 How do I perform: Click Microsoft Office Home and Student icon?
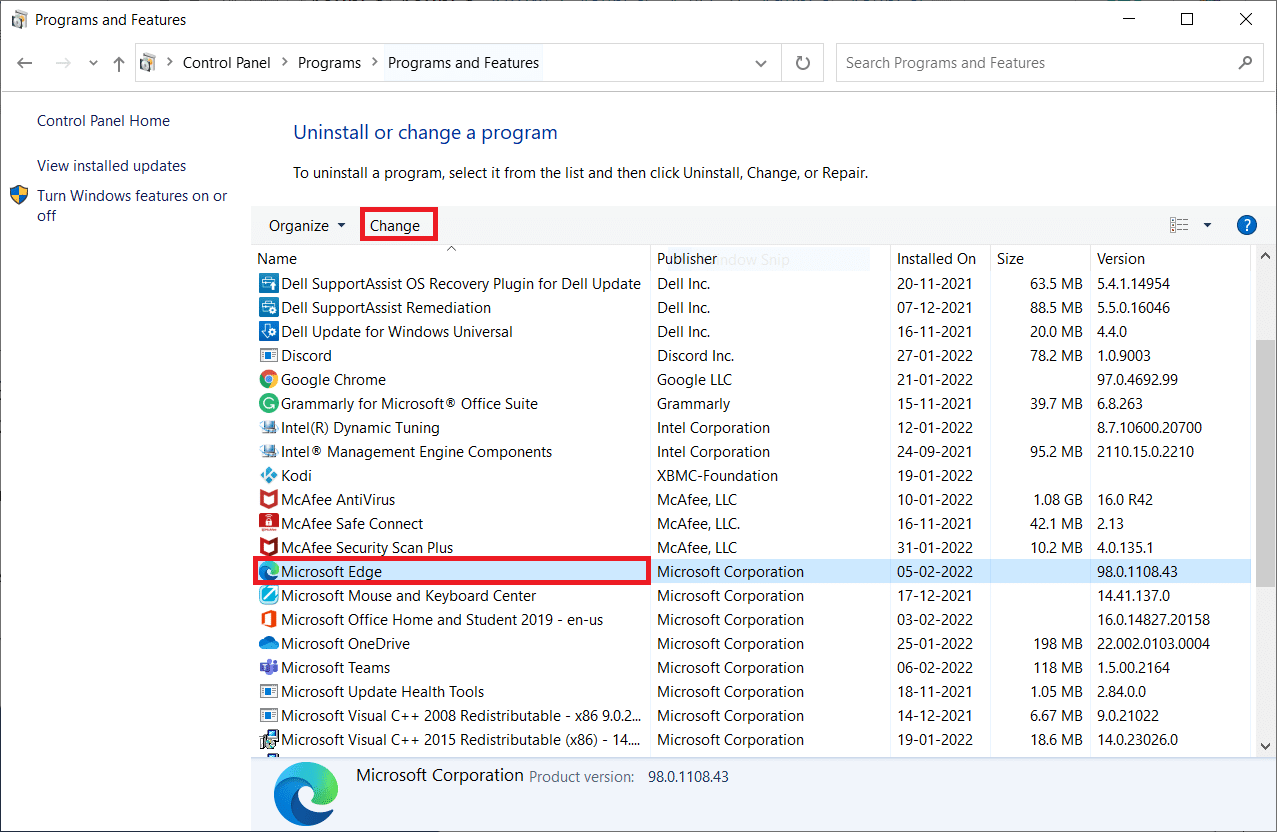(x=268, y=620)
